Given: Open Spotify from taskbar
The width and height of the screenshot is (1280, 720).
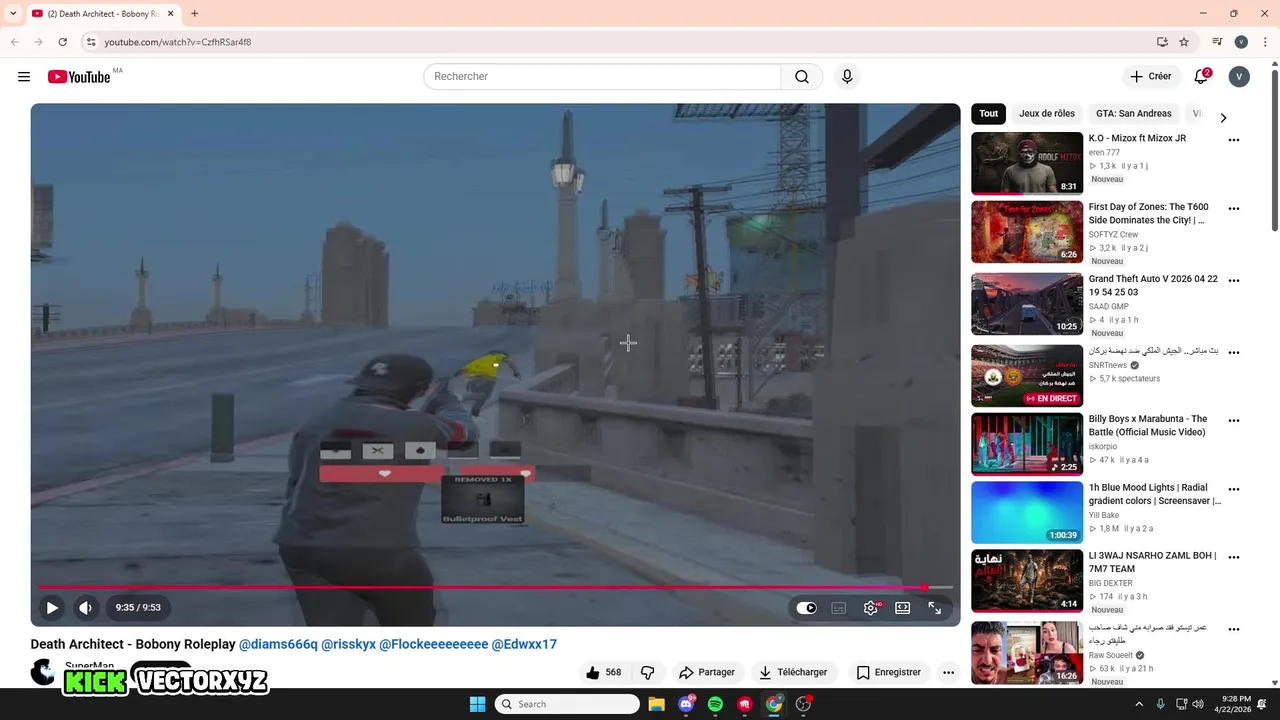Looking at the screenshot, I should [x=715, y=704].
